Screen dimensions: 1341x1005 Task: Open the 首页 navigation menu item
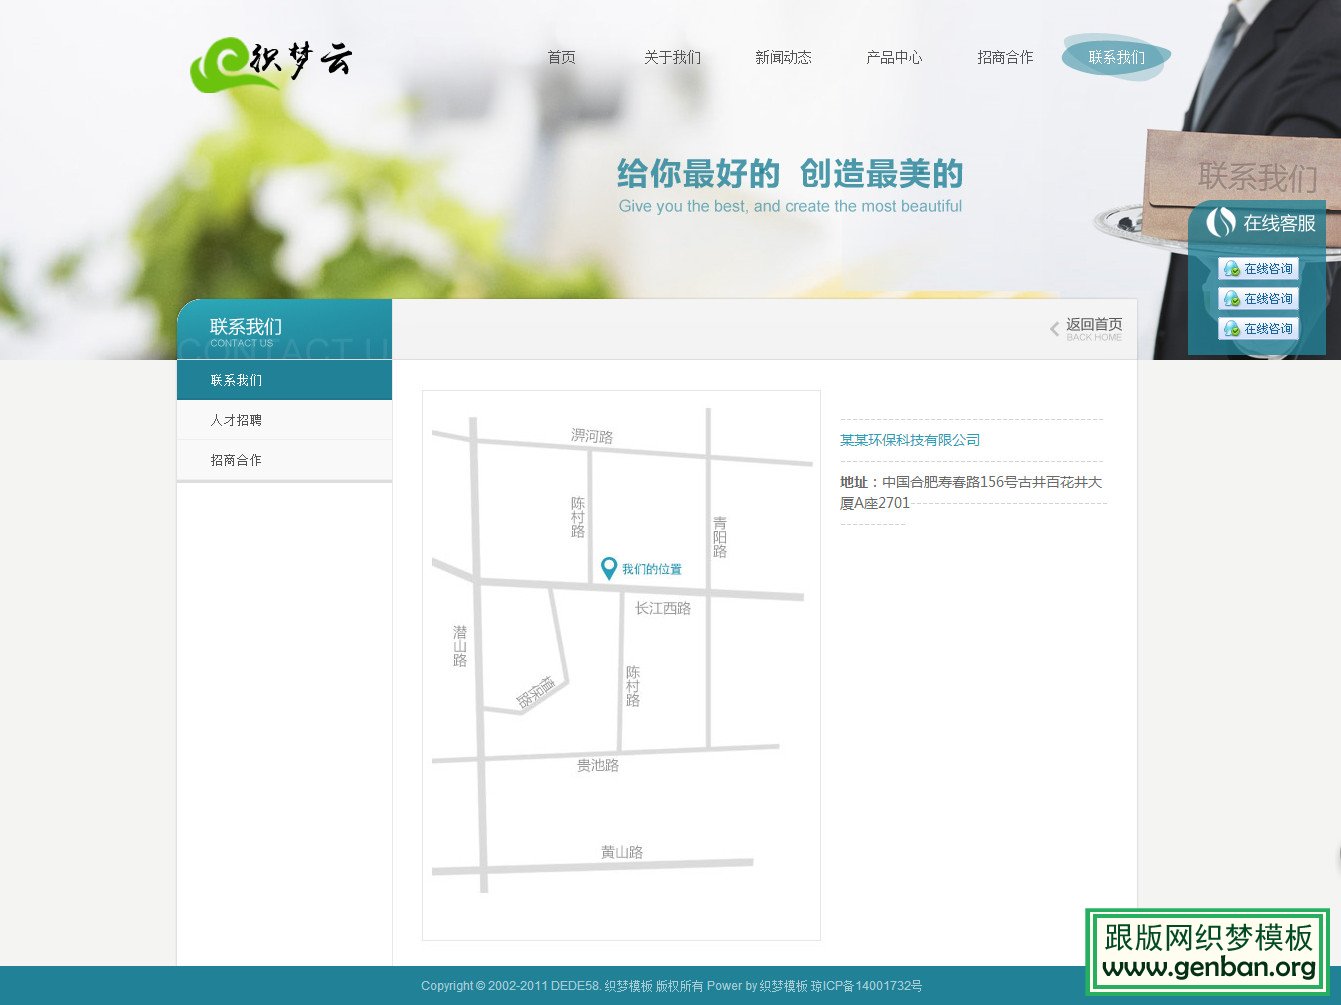pos(560,57)
